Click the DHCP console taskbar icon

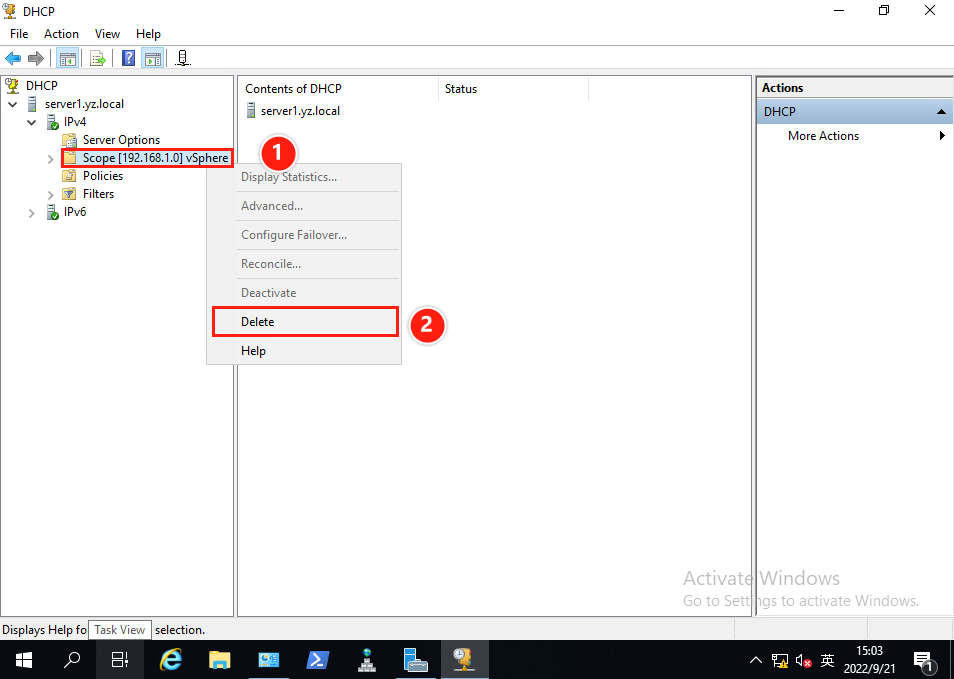464,660
